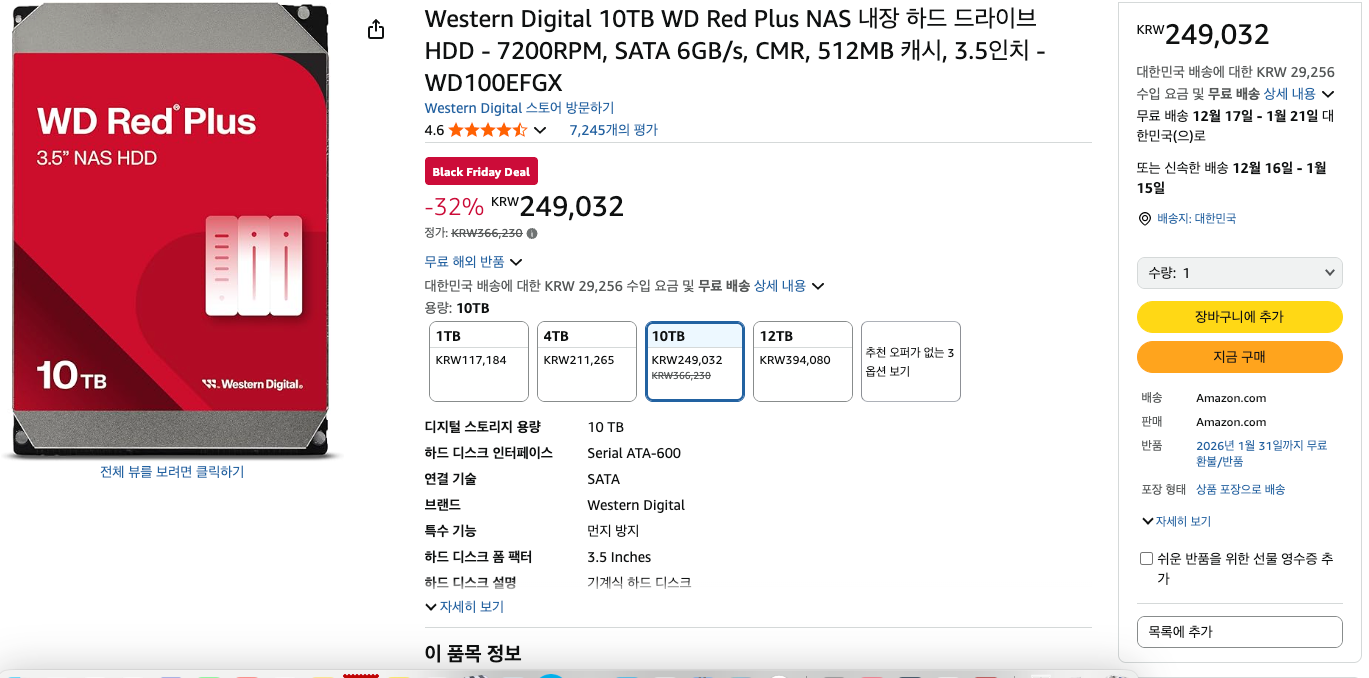Check the 선물 영수증 추가 gift receipt checkbox
Screen dimensions: 1369x678
[1146, 559]
